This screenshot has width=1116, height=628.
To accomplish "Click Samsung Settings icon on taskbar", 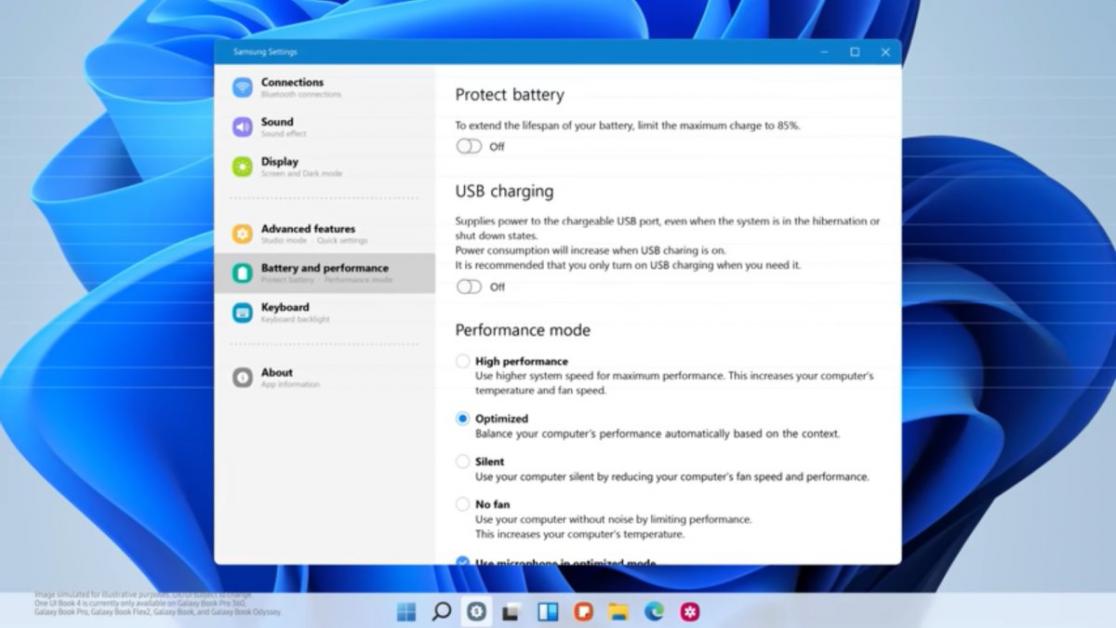I will pyautogui.click(x=476, y=612).
